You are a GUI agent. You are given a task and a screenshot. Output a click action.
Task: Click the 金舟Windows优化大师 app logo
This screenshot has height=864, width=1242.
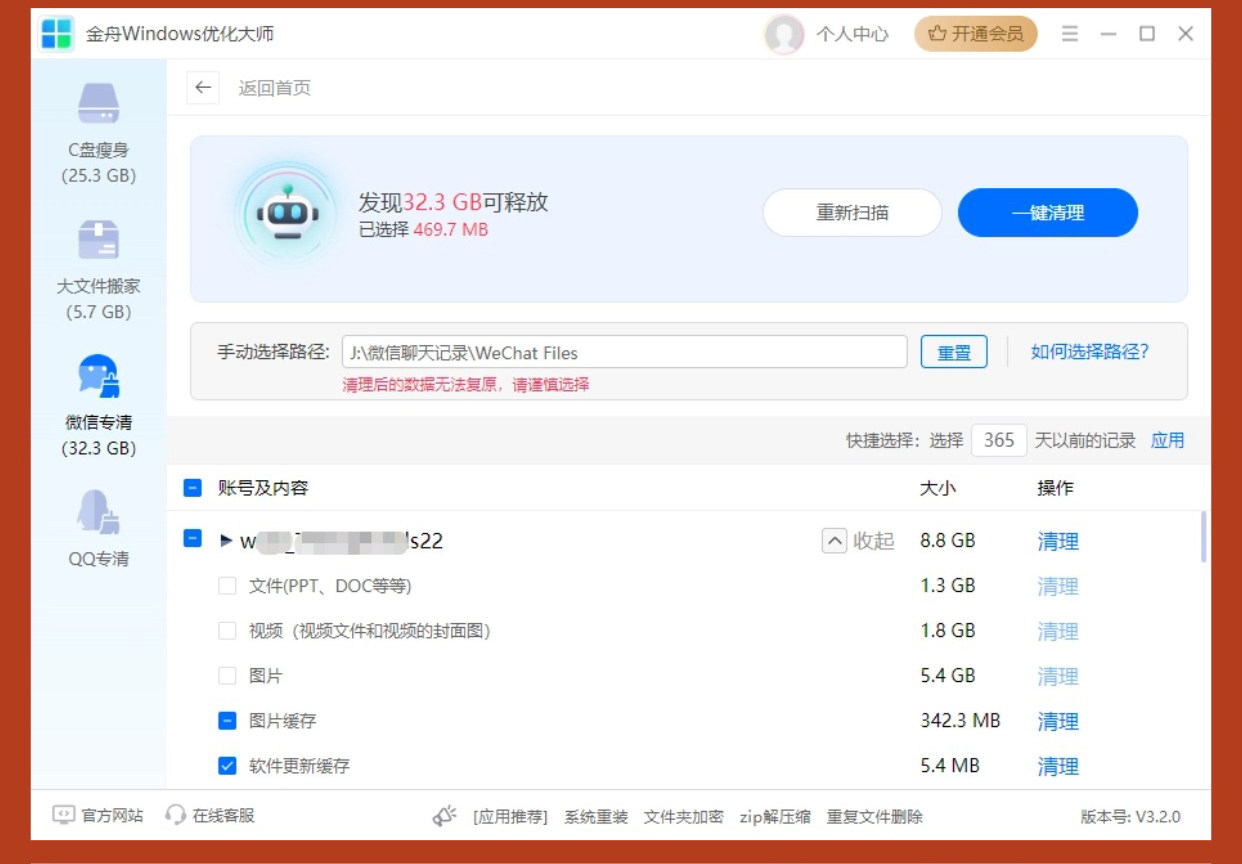(57, 34)
